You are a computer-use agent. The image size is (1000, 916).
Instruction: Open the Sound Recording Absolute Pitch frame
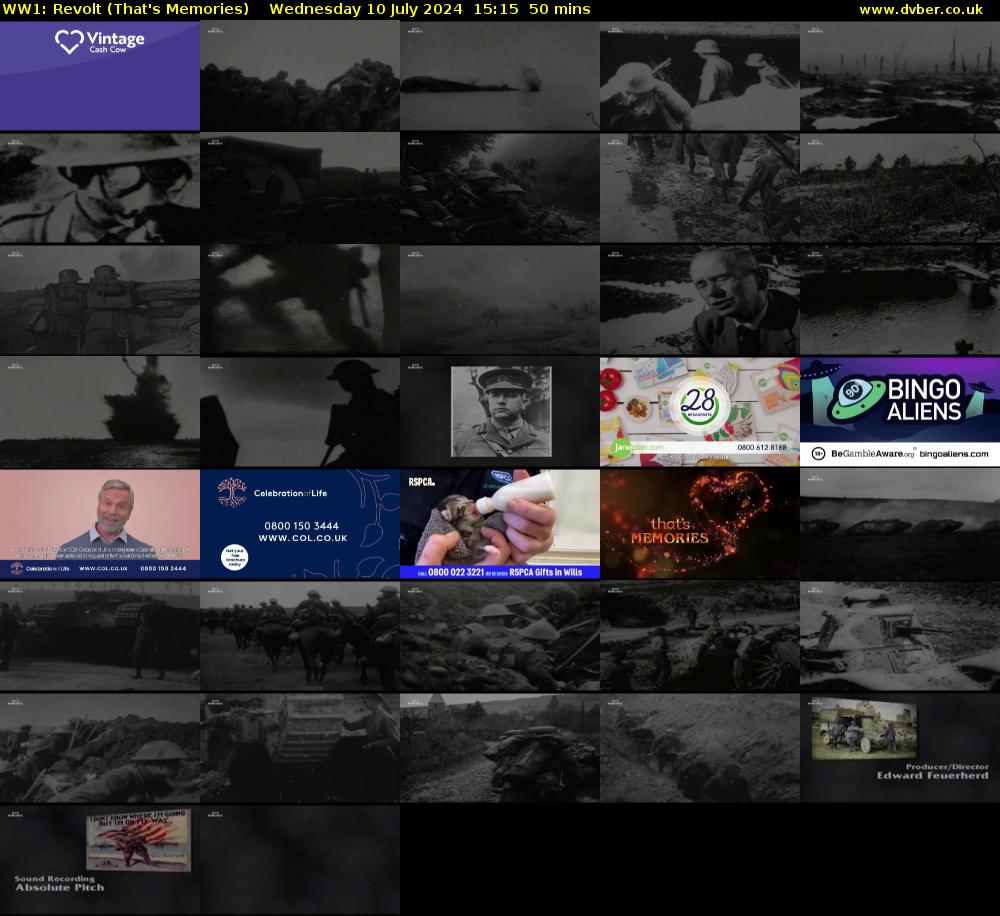[100, 860]
